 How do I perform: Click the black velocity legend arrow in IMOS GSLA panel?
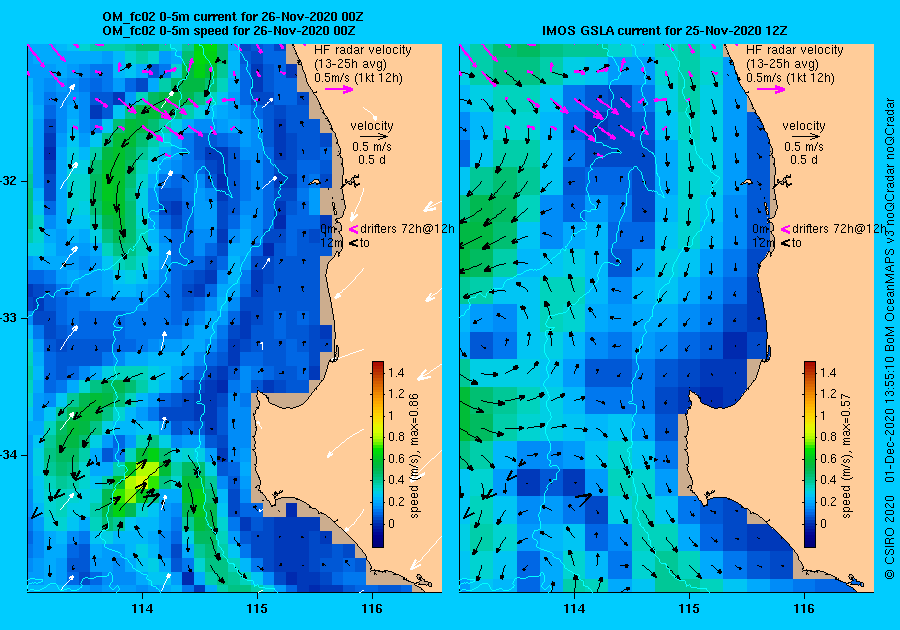click(807, 137)
